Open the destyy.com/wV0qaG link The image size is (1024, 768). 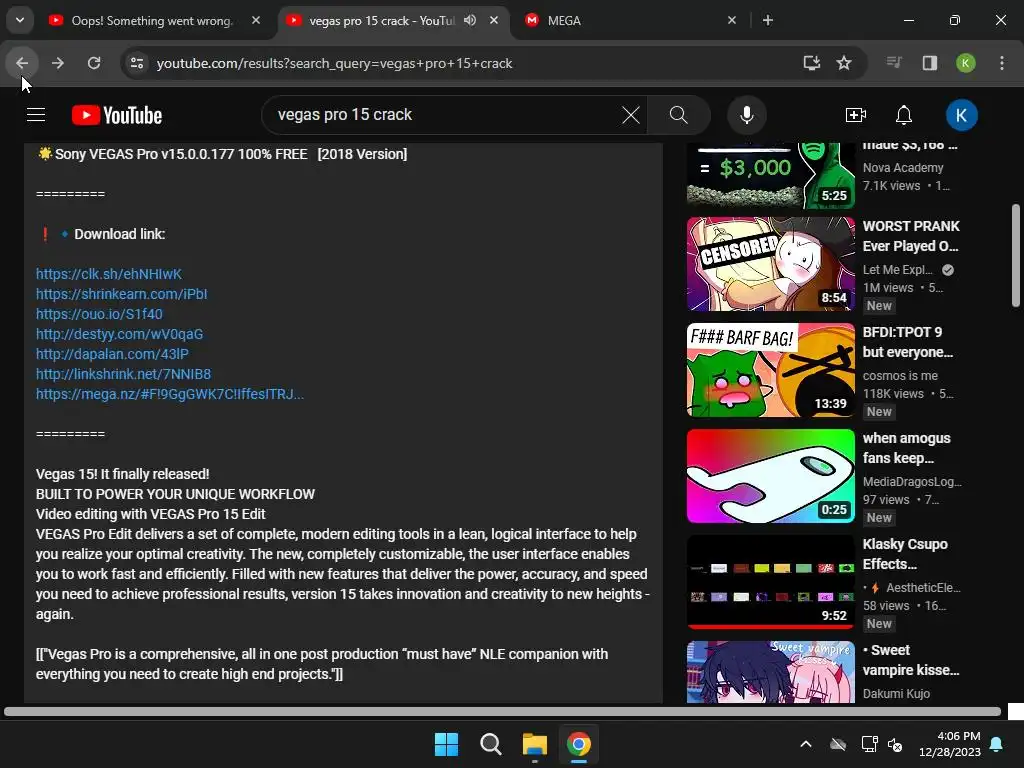(119, 334)
